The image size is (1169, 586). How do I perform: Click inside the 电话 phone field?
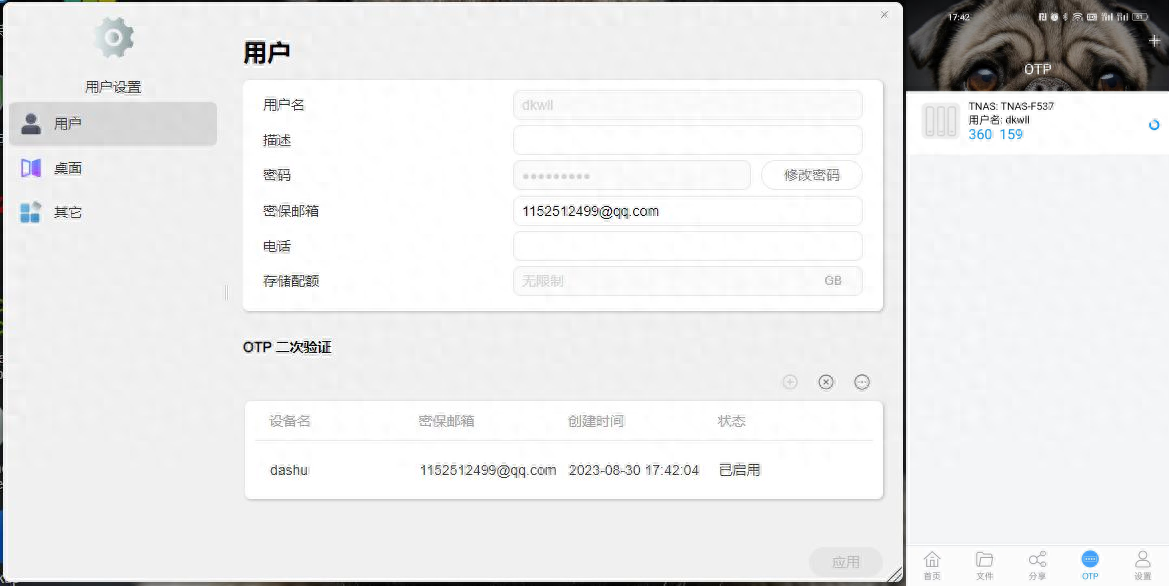687,245
